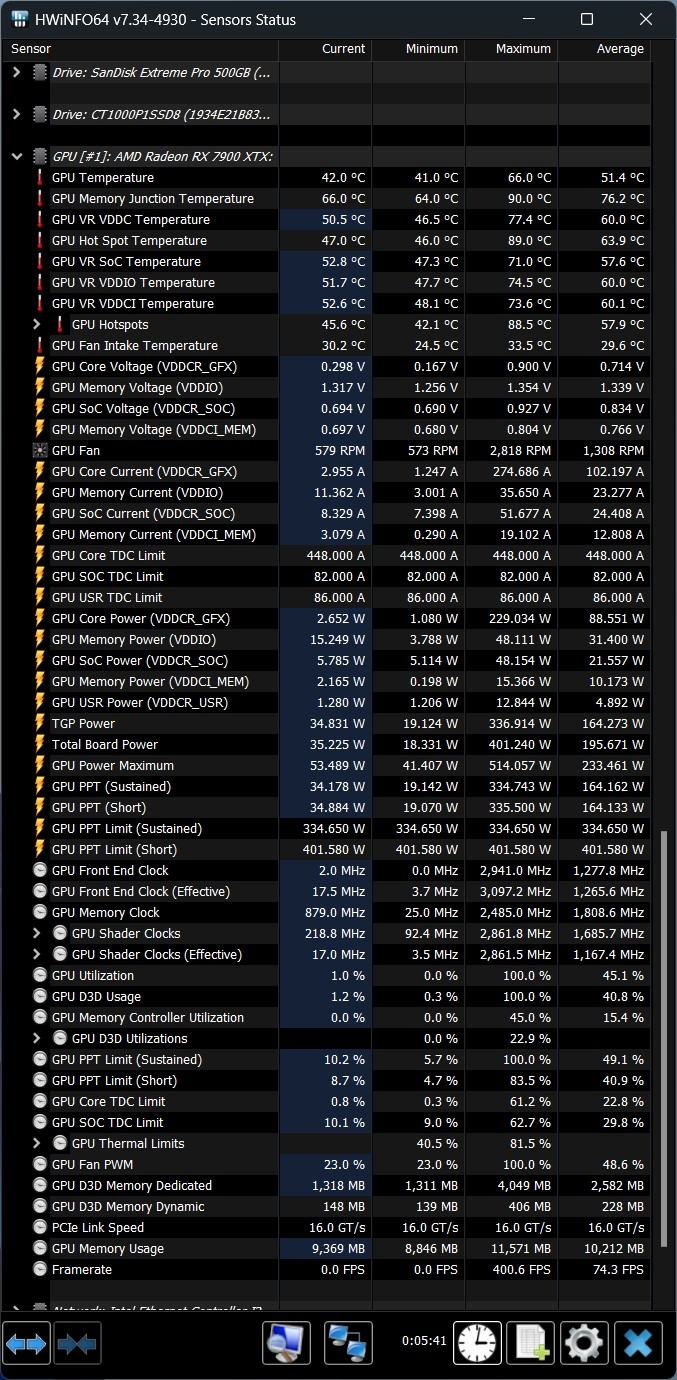Start logging with the document plus icon

point(530,1343)
